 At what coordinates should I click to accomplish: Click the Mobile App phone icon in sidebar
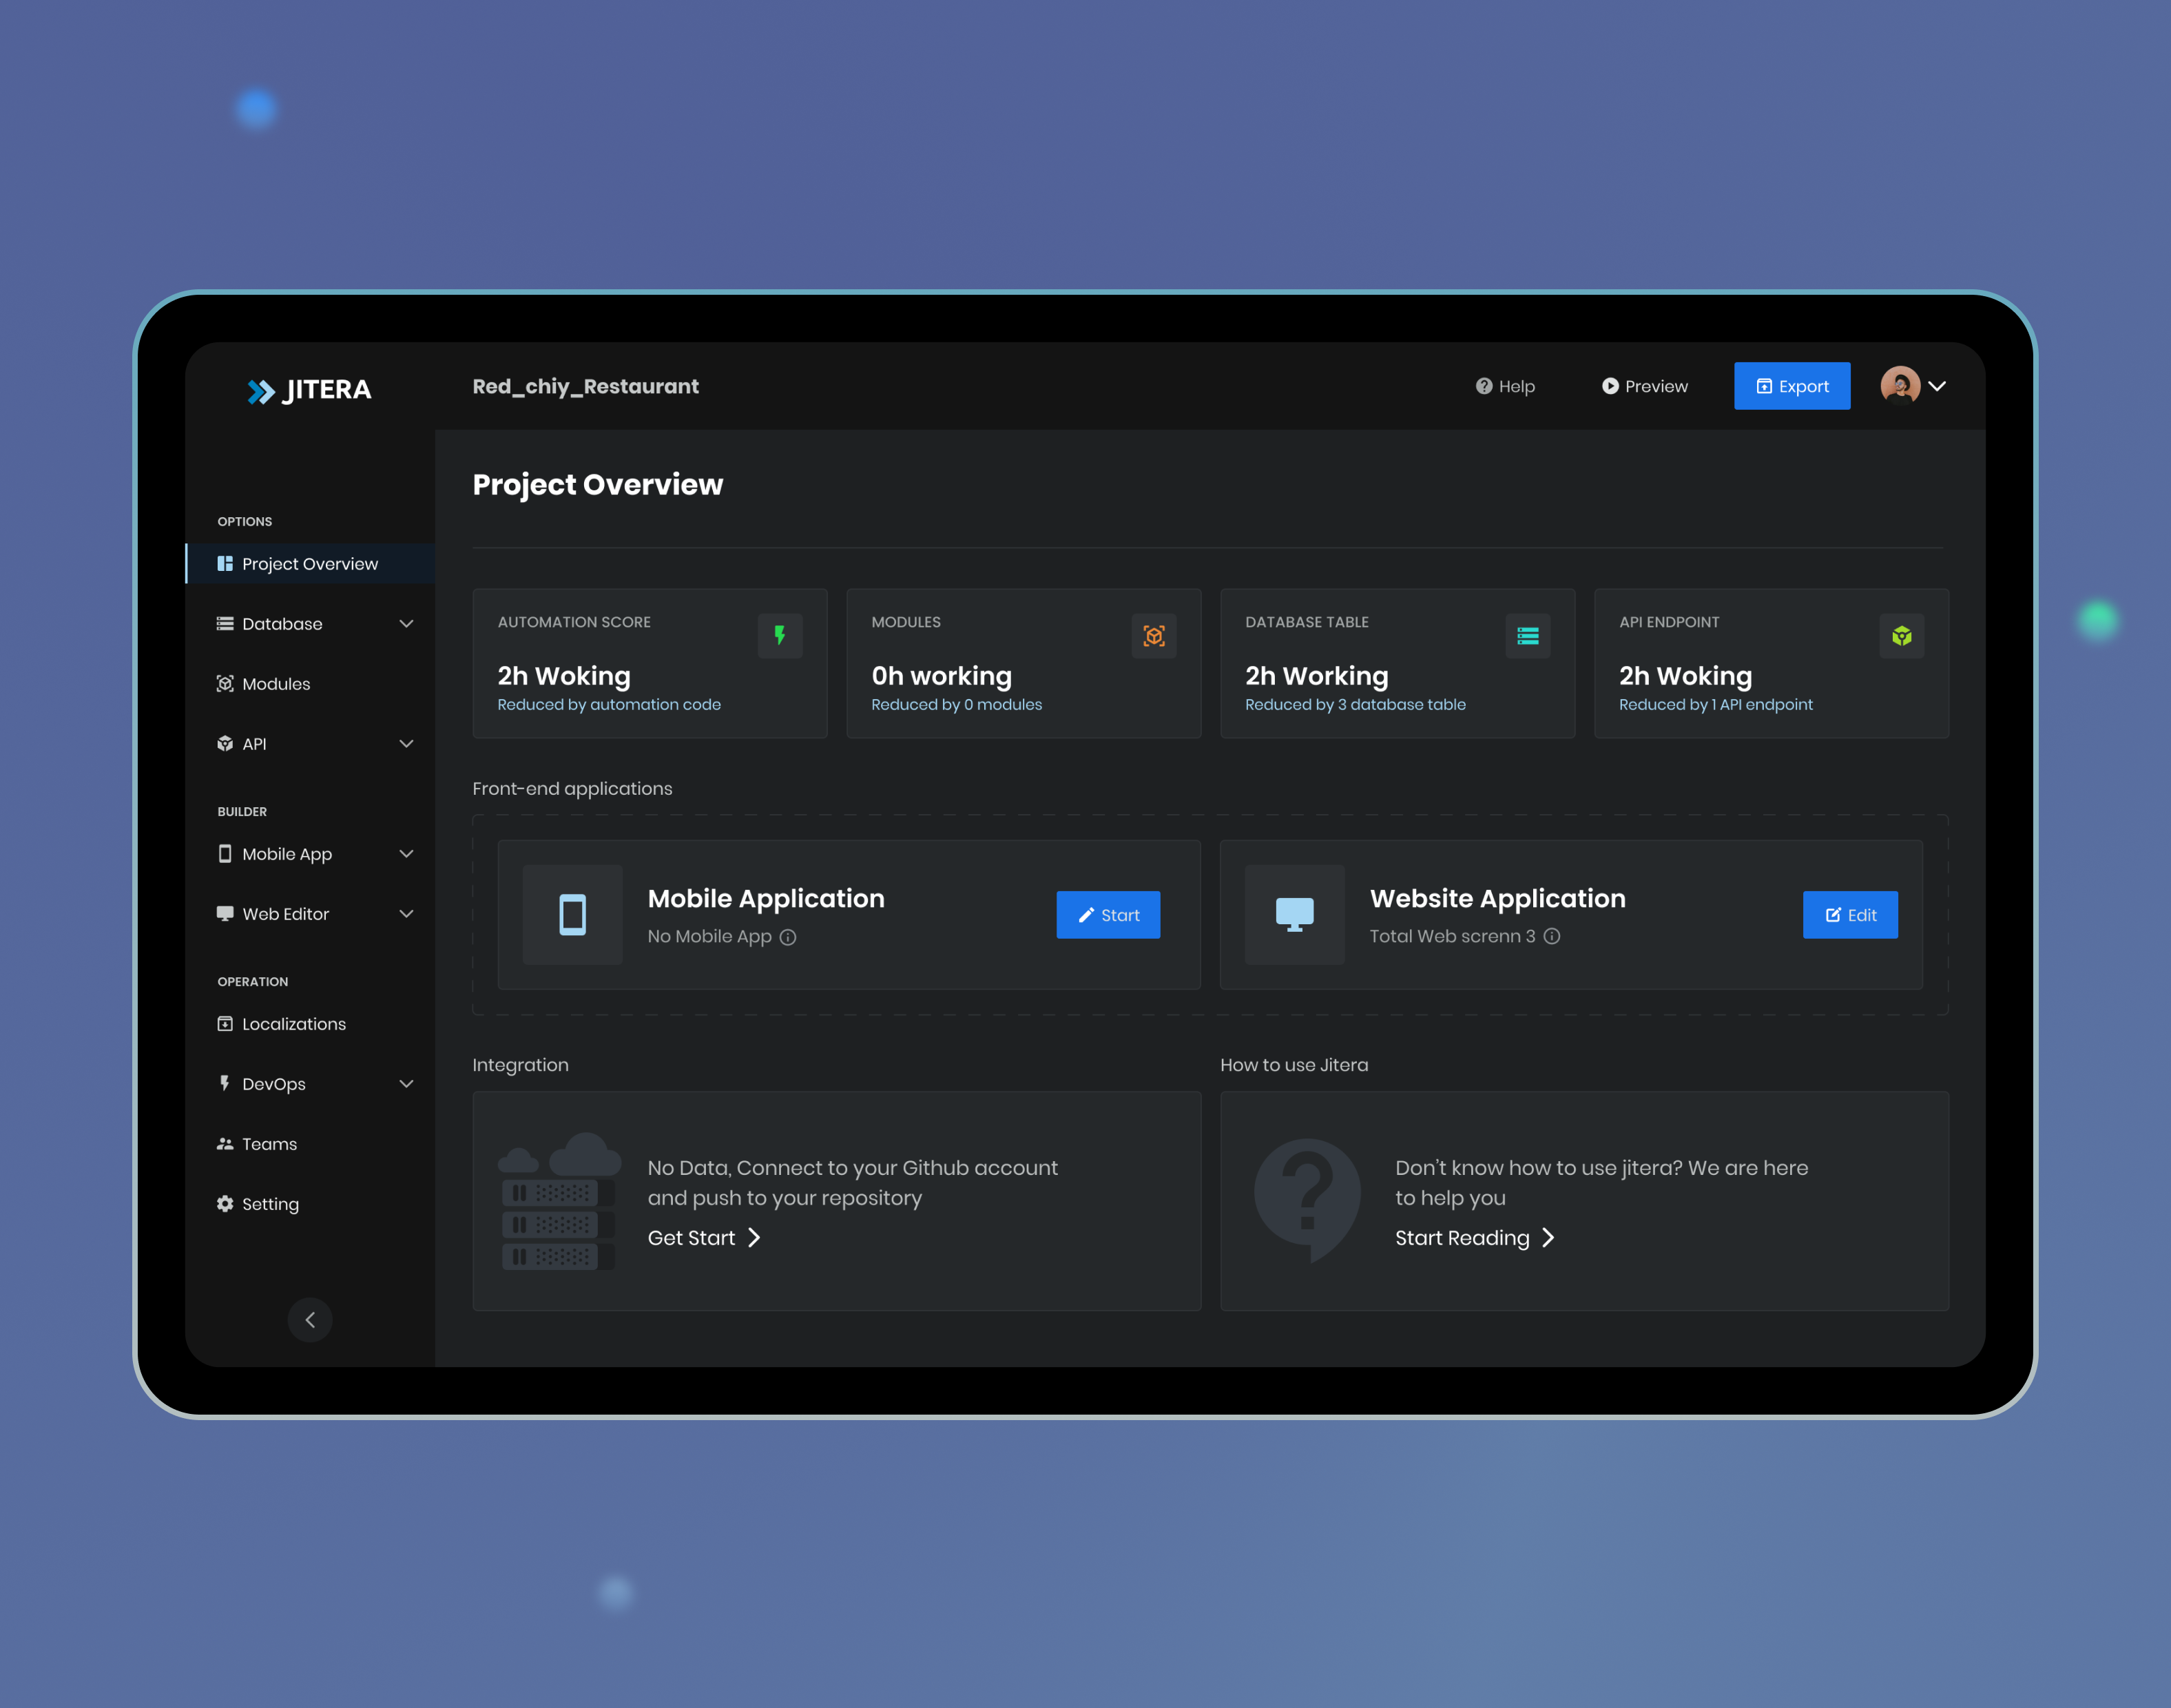225,854
